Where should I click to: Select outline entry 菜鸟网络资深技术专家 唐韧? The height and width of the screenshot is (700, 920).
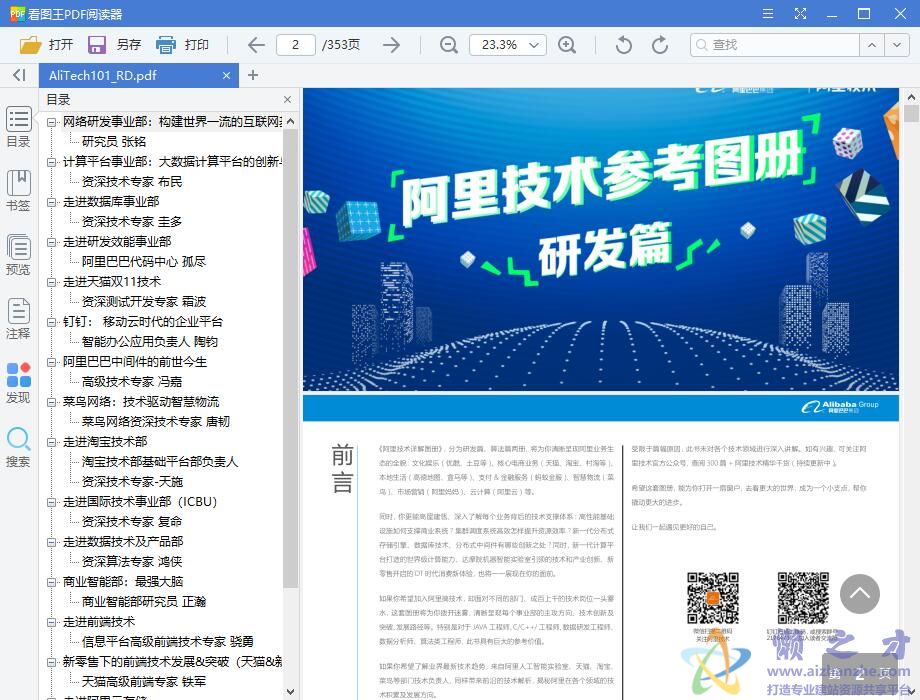click(155, 421)
